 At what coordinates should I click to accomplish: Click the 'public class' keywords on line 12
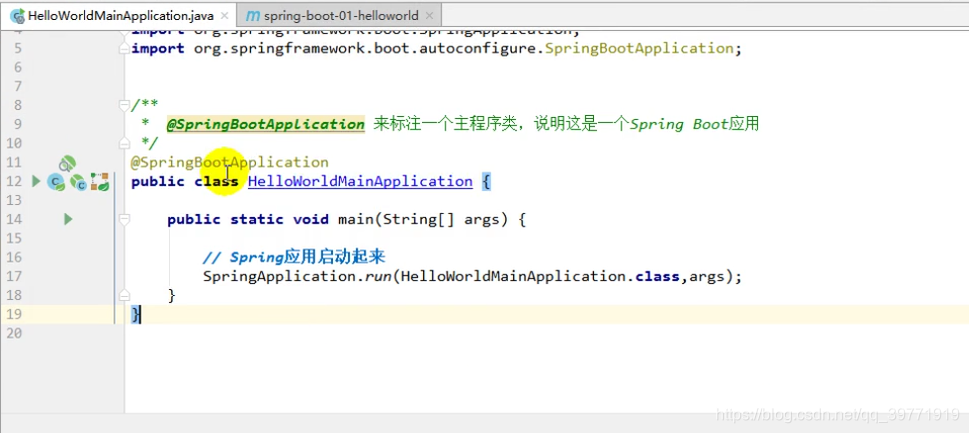pyautogui.click(x=185, y=181)
